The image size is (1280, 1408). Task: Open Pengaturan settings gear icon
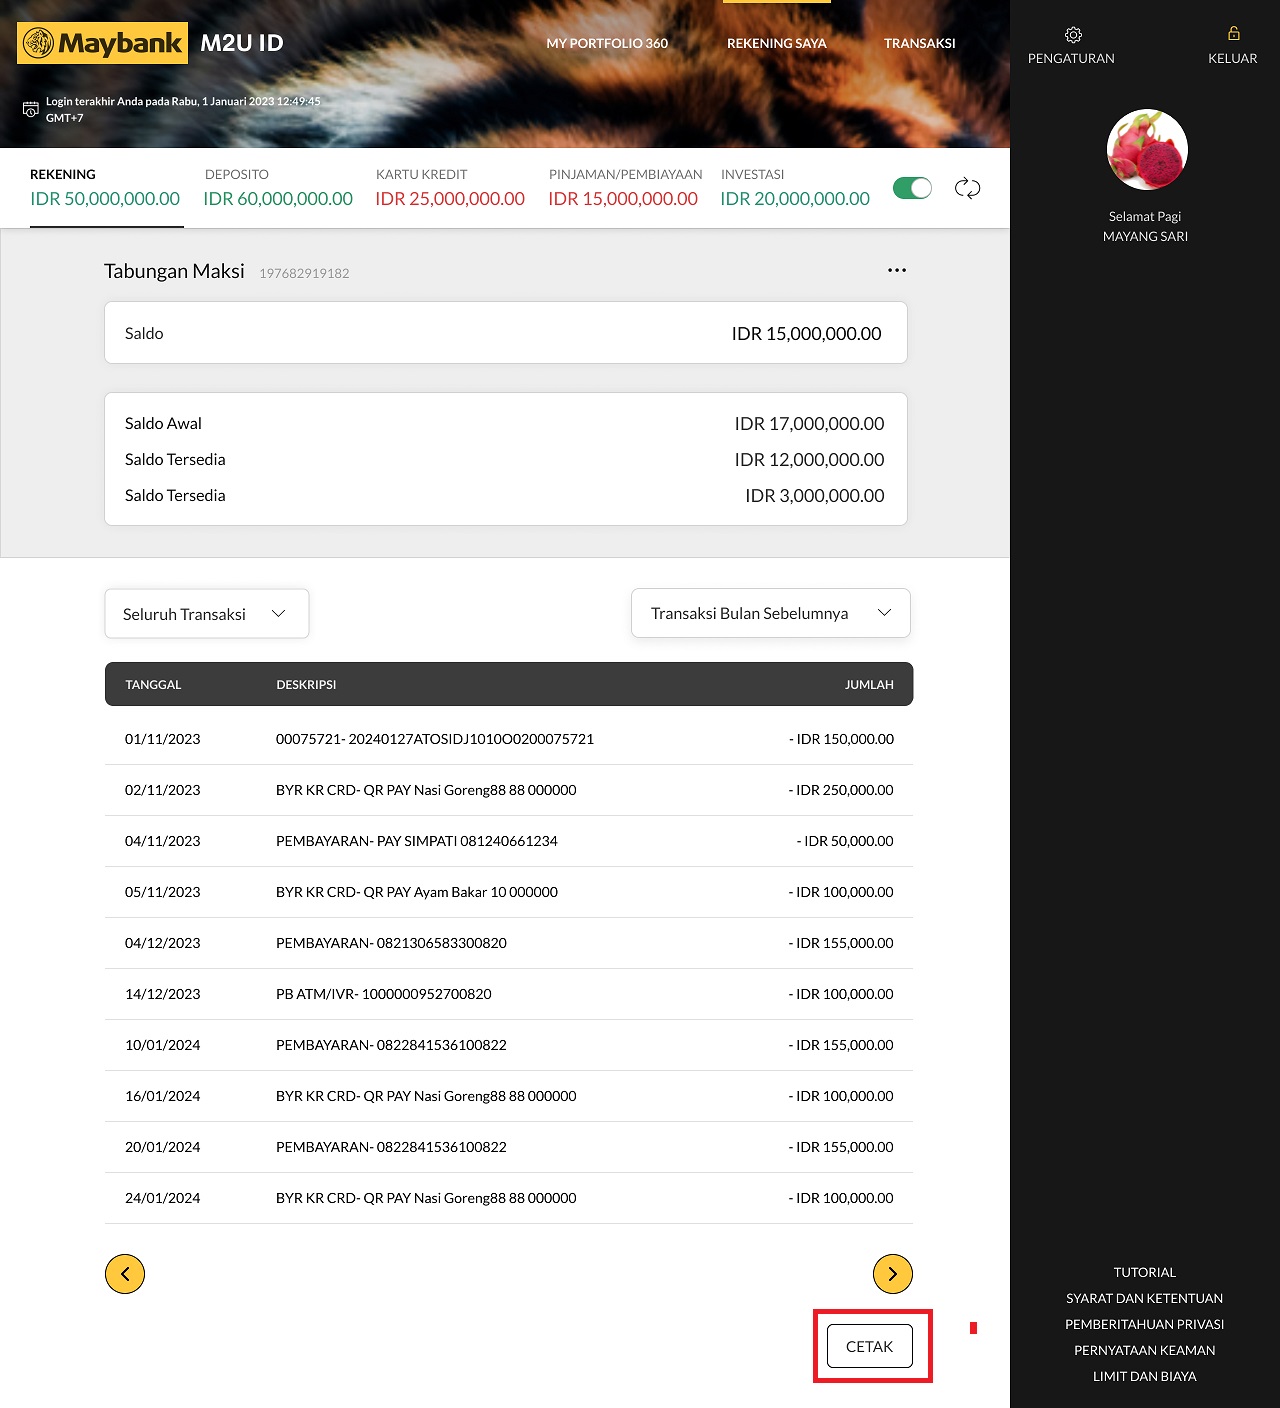1073,35
